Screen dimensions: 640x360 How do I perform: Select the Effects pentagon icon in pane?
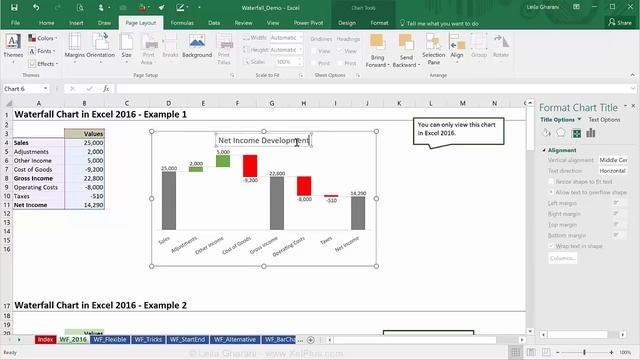561,133
